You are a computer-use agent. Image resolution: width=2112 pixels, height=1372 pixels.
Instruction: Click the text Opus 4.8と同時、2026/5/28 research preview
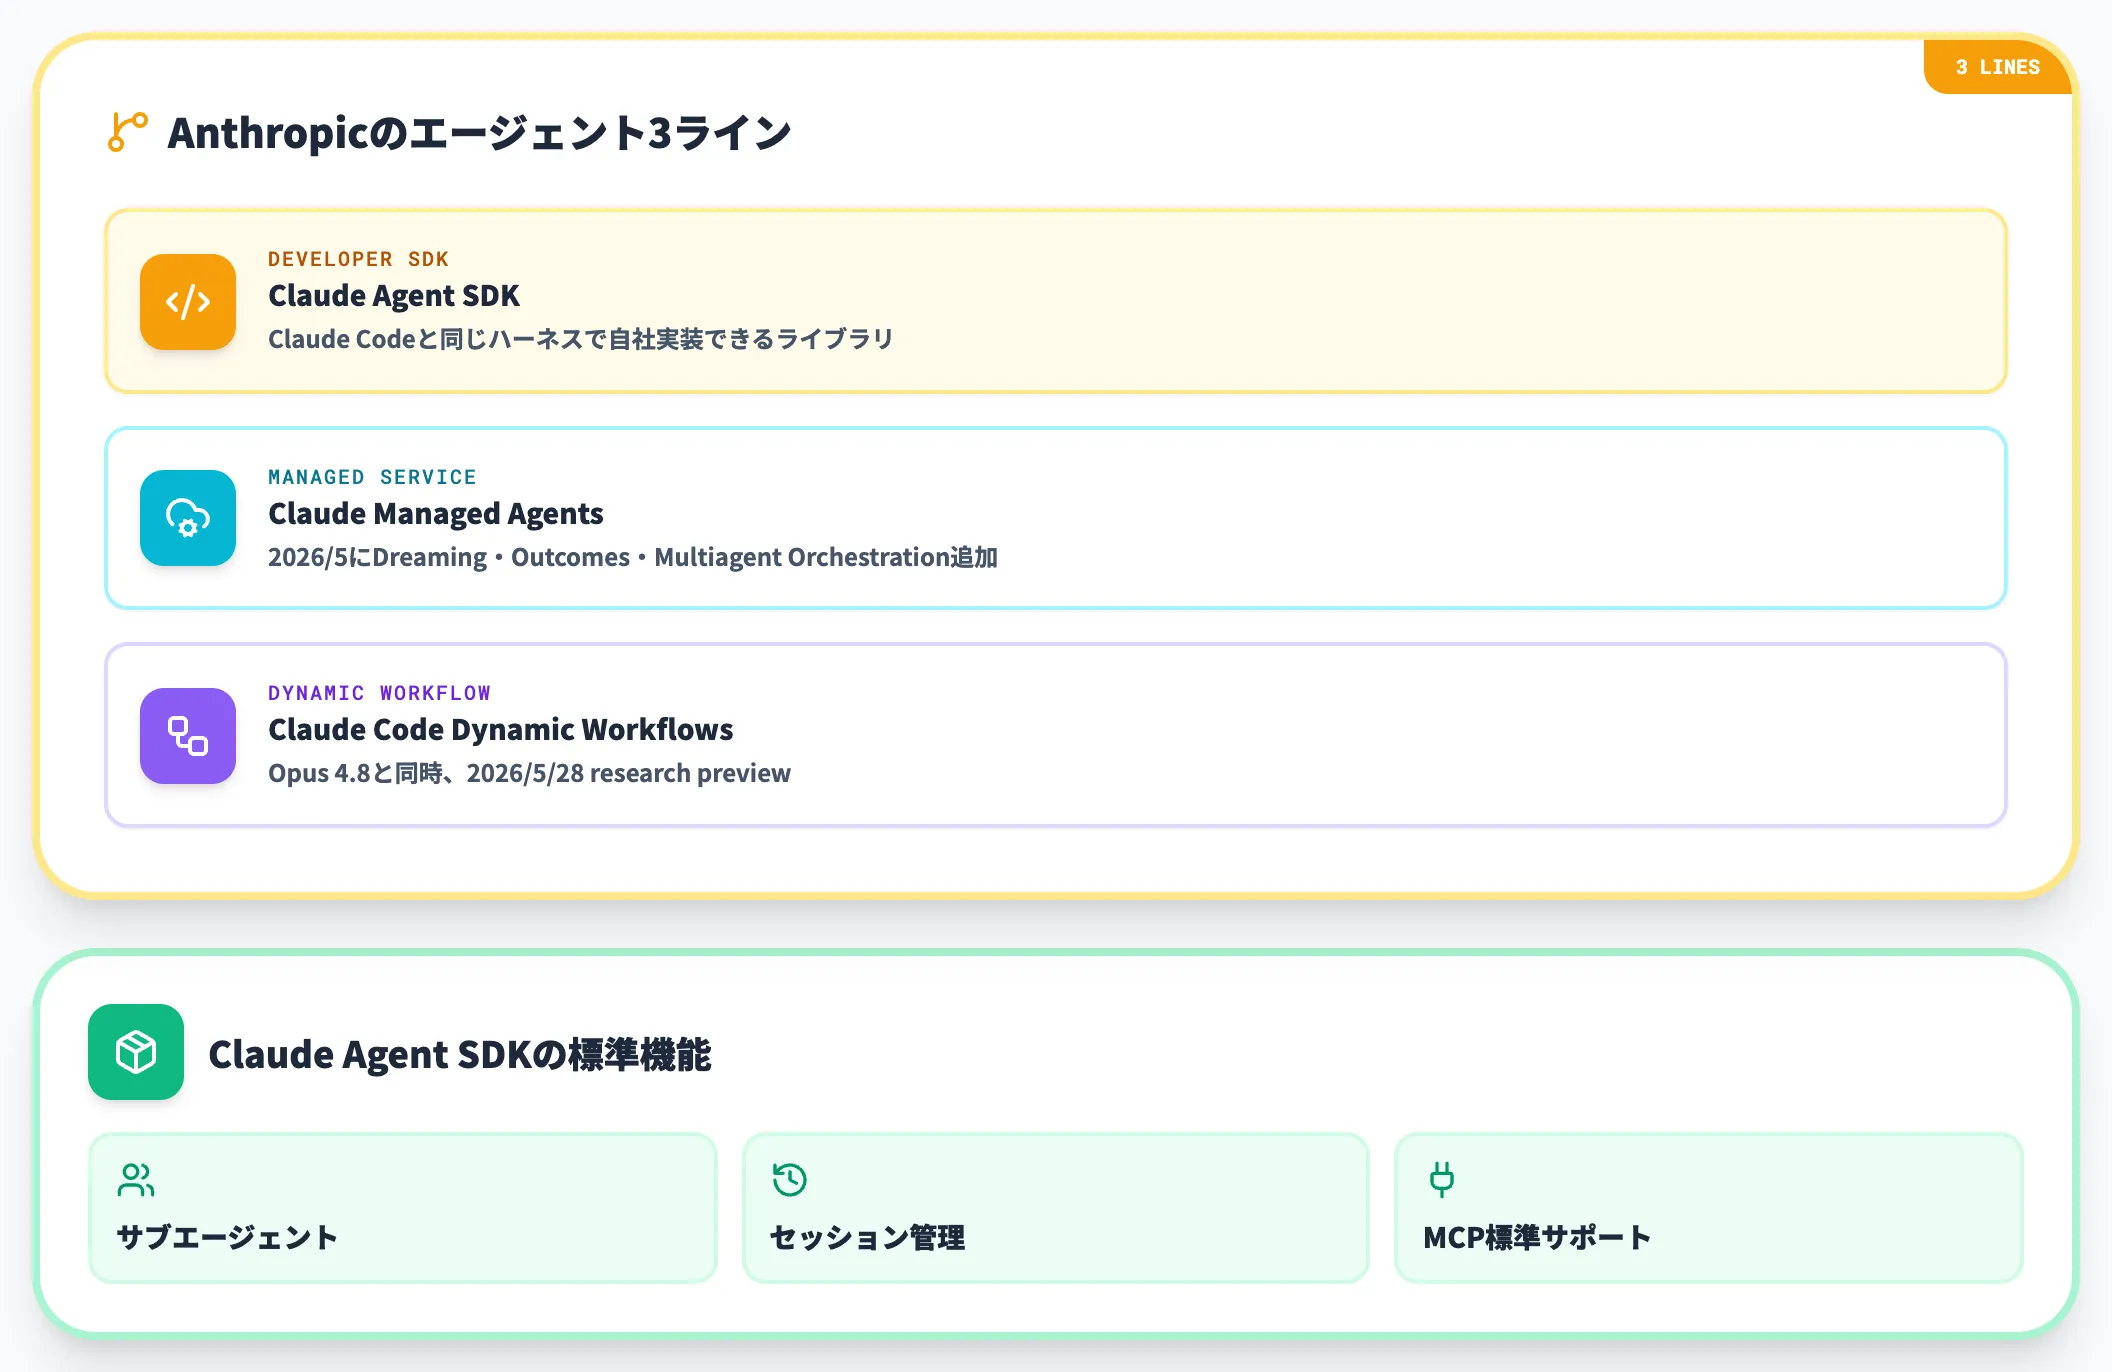[x=529, y=773]
